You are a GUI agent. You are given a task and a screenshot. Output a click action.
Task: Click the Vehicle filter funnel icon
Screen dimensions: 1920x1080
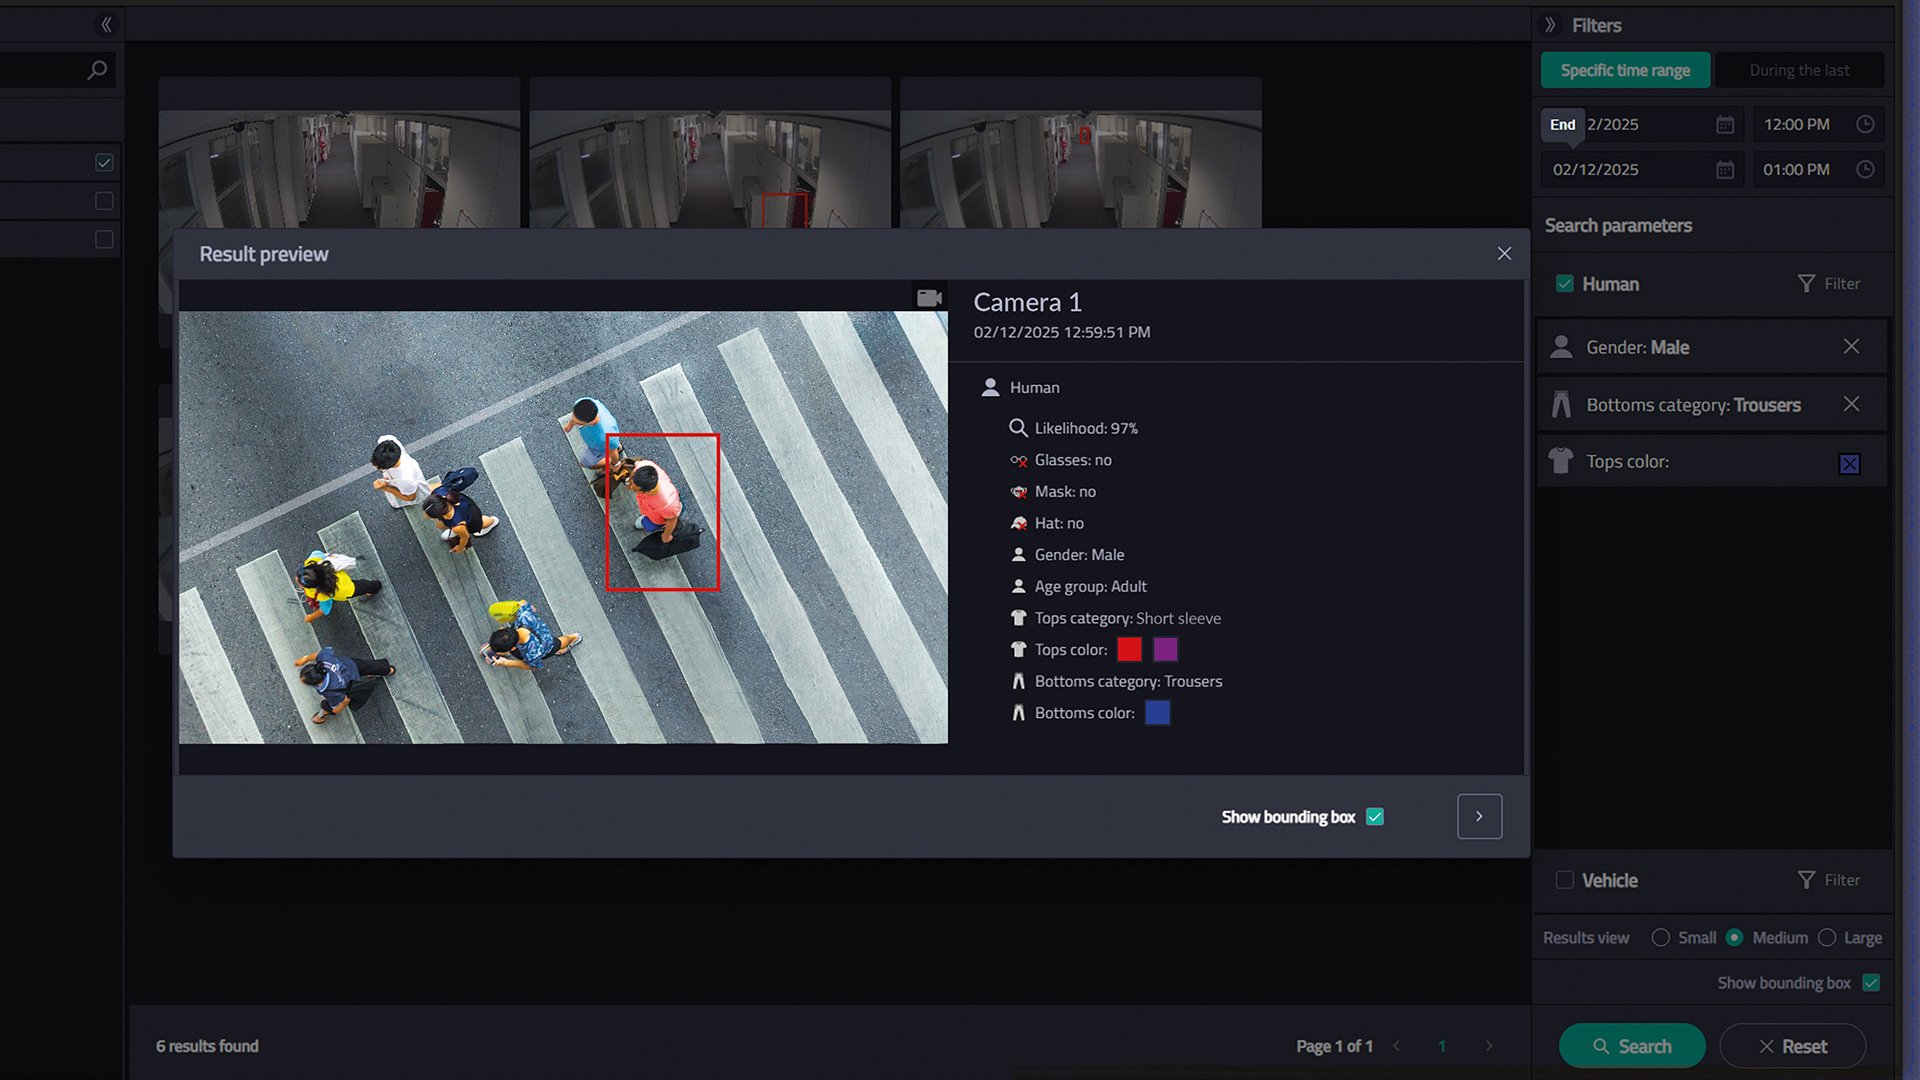pos(1806,880)
